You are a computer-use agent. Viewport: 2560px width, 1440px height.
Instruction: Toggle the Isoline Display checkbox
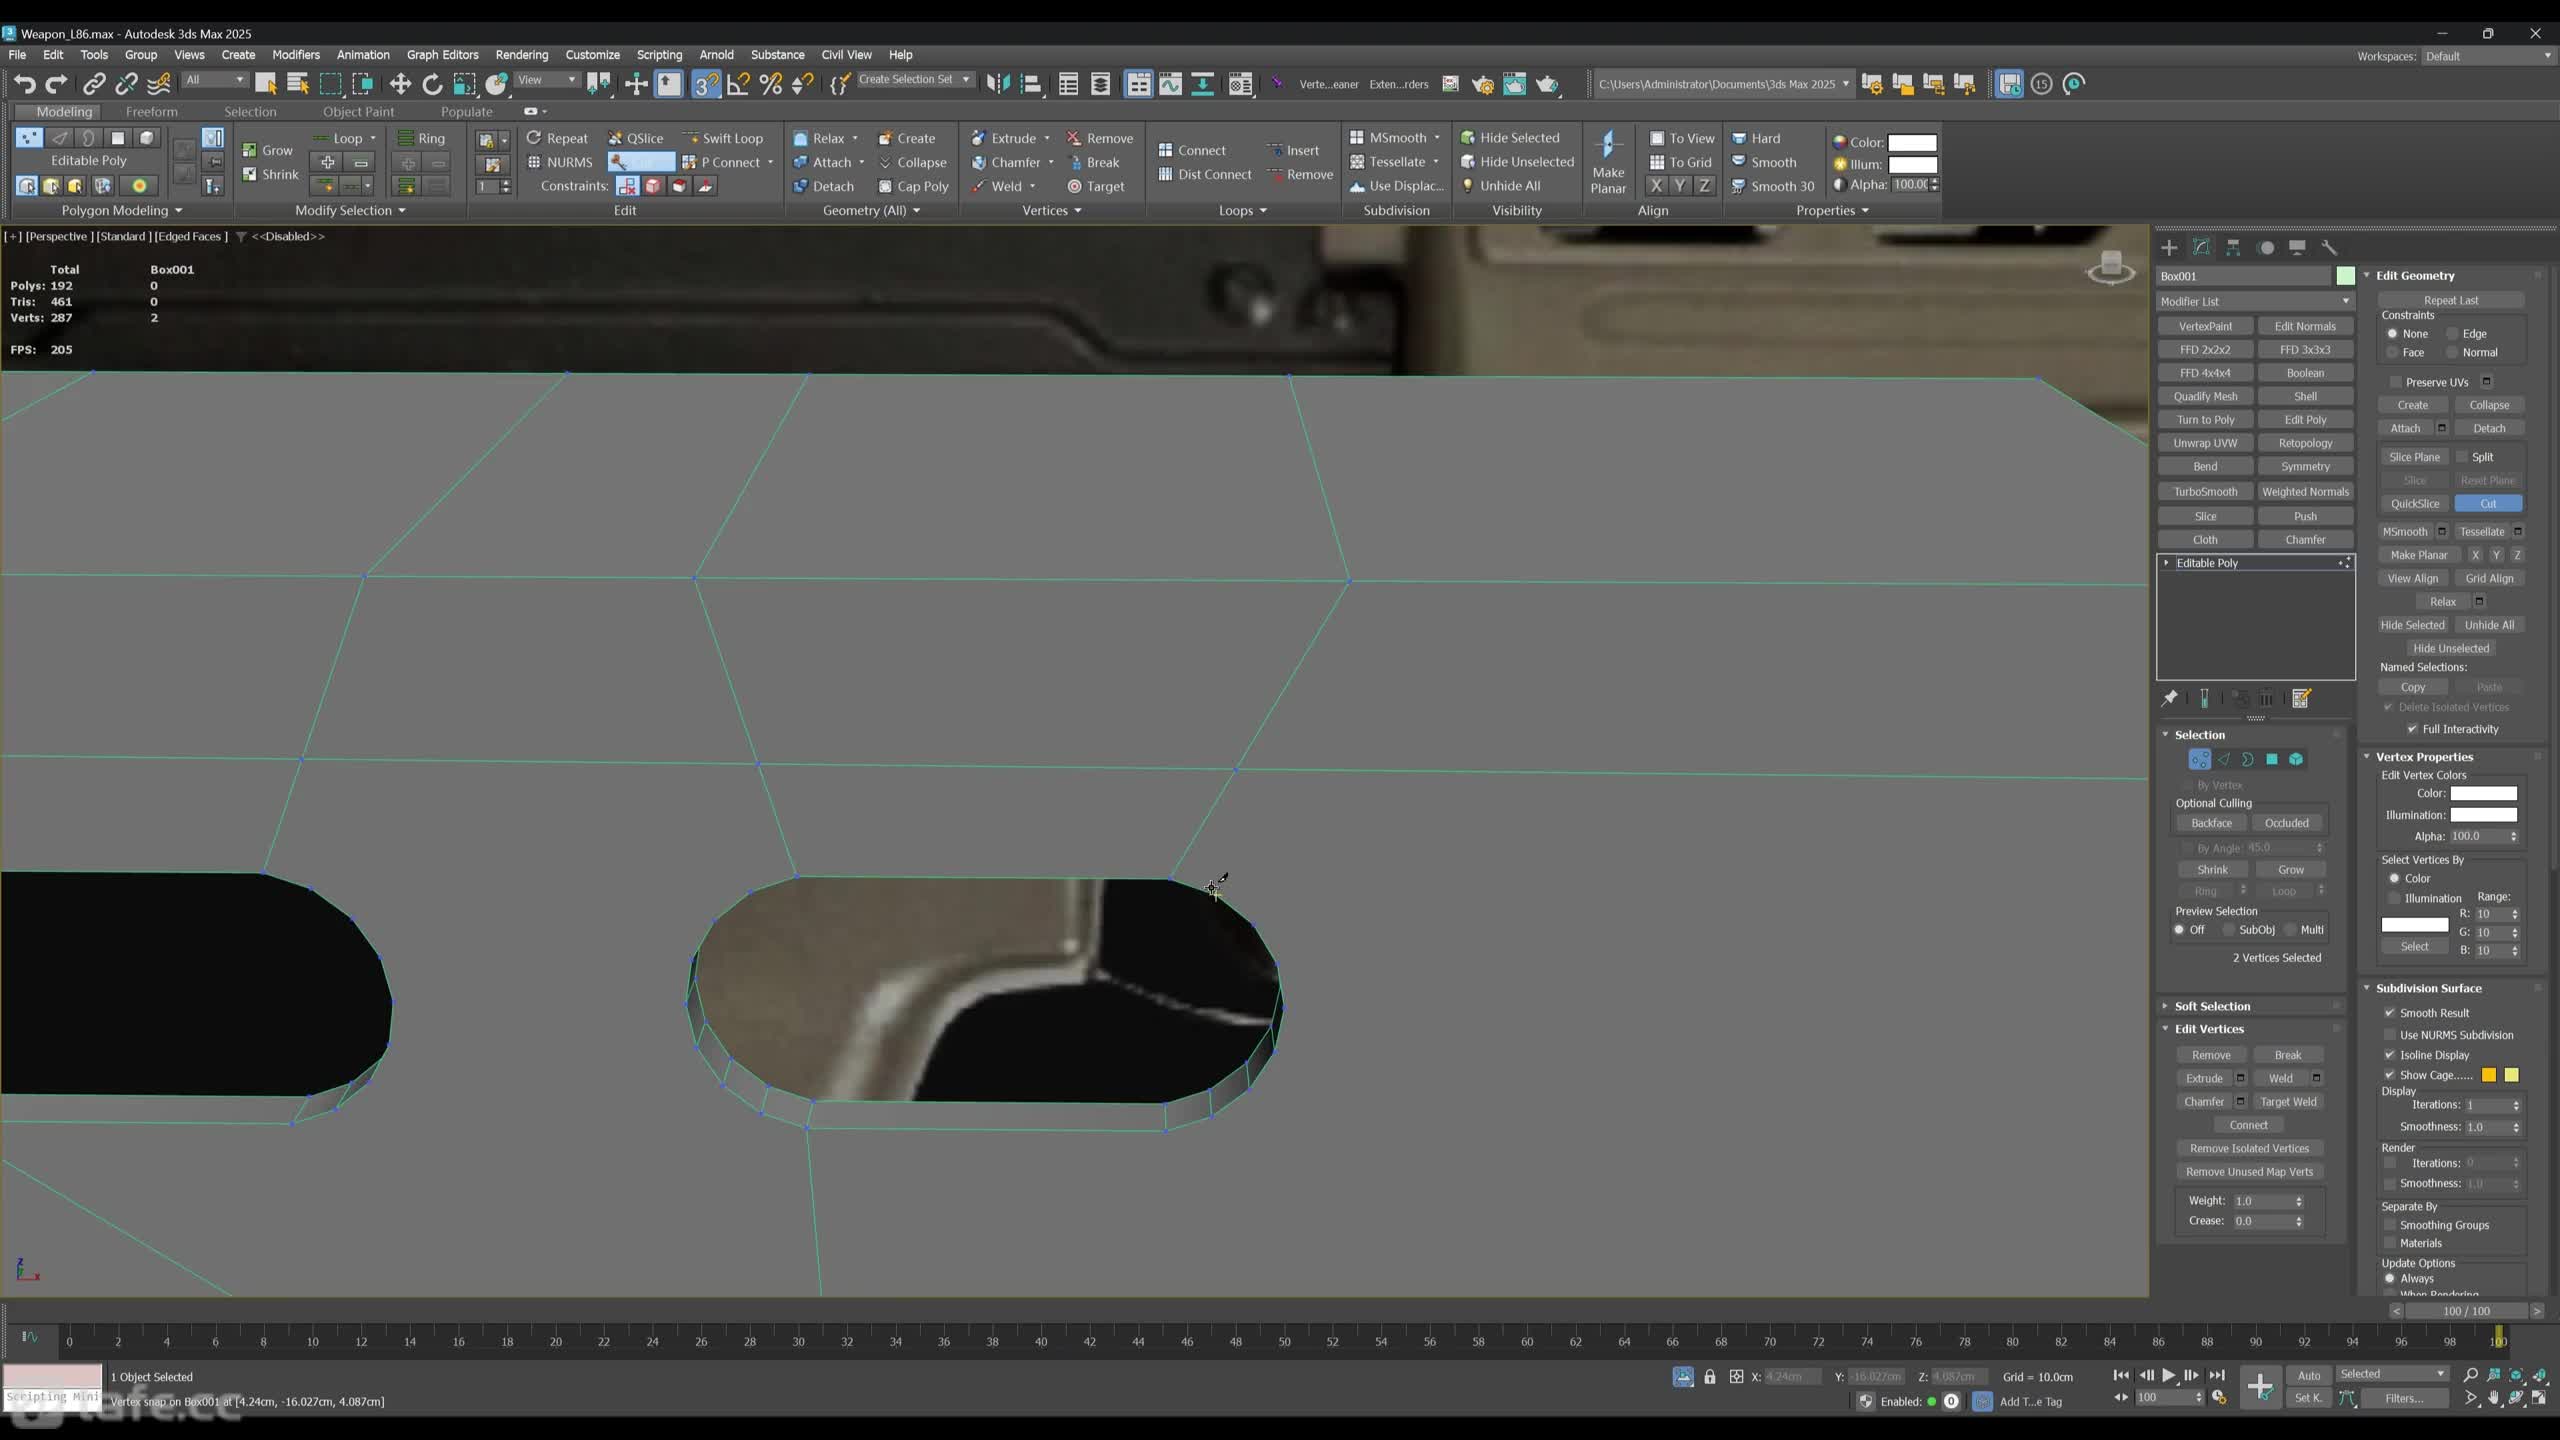click(2390, 1055)
